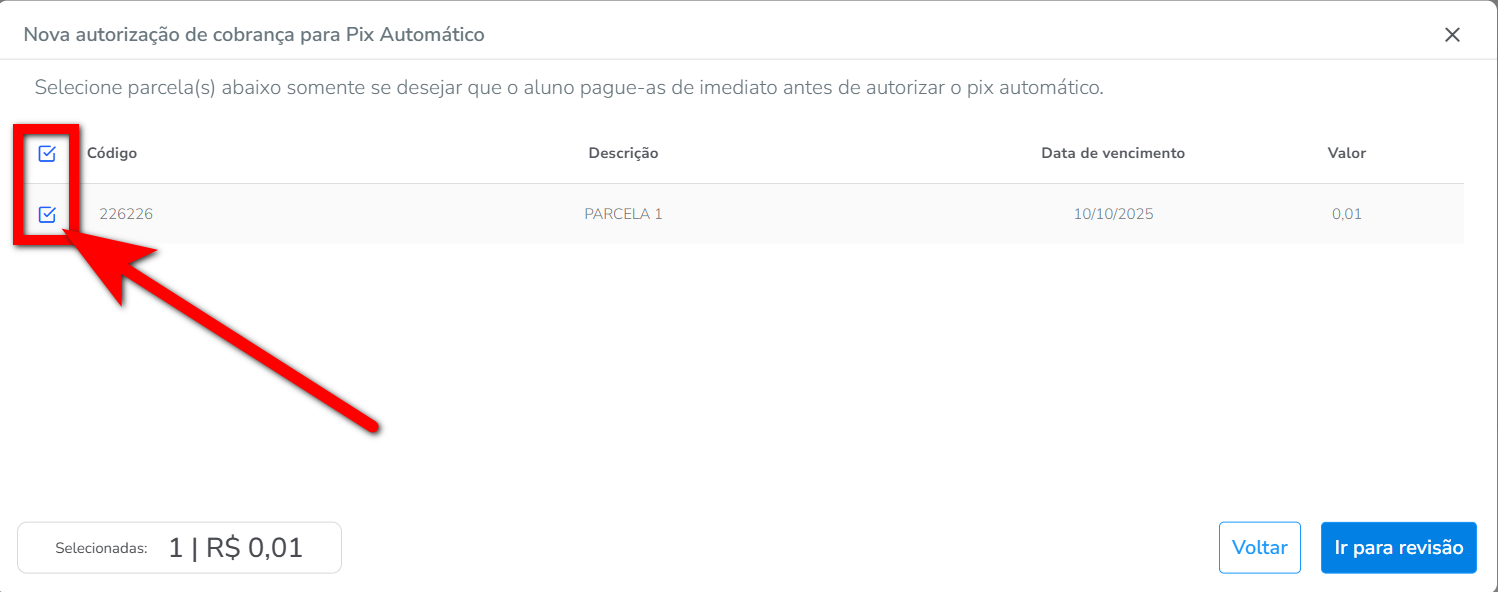Click the Voltar button
Viewport: 1498px width, 592px height.
tap(1259, 548)
